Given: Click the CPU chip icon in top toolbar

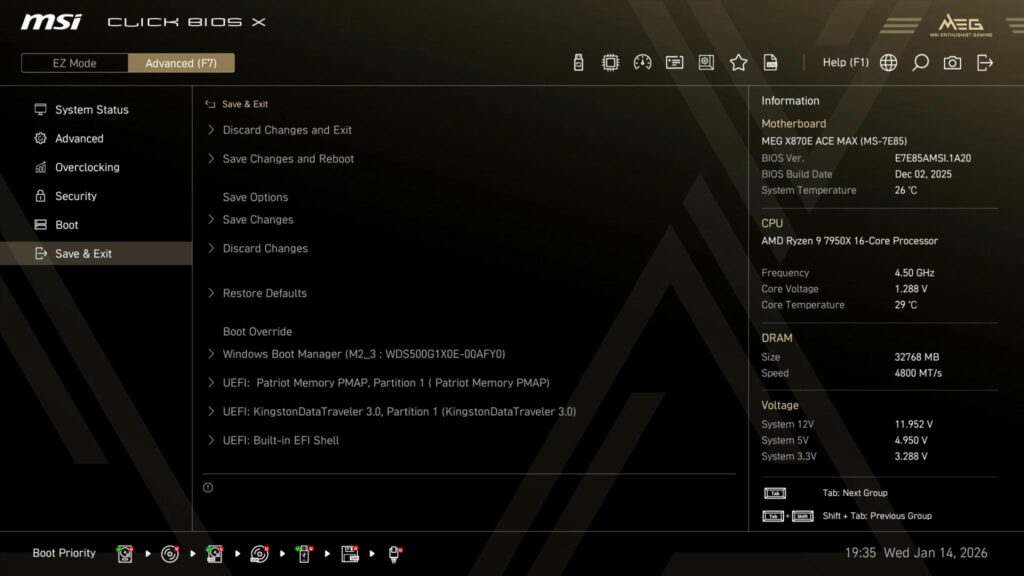Looking at the screenshot, I should [610, 63].
